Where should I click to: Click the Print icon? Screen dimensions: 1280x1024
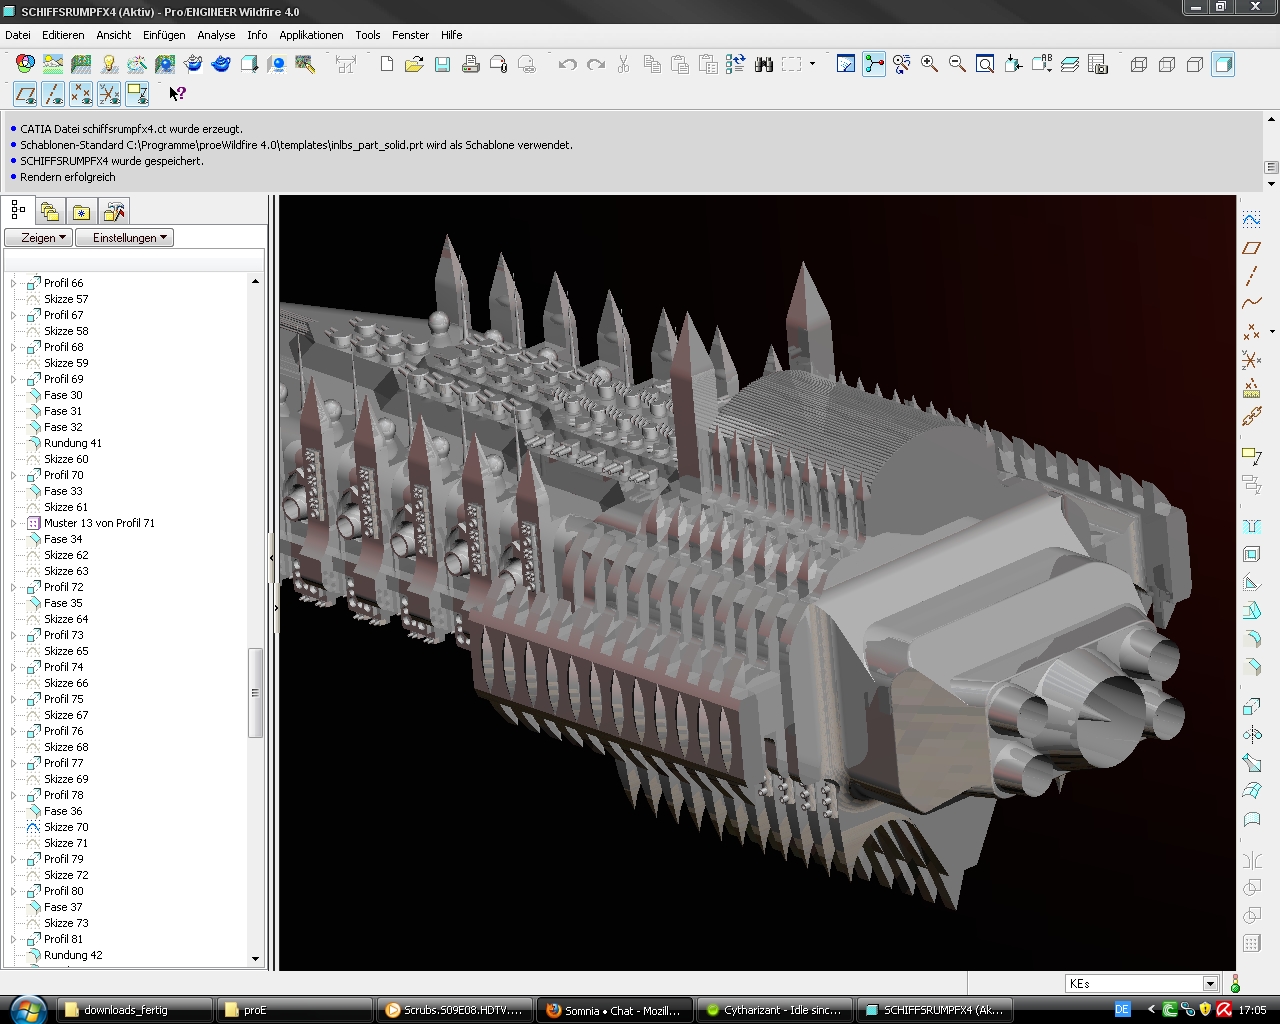pyautogui.click(x=470, y=65)
